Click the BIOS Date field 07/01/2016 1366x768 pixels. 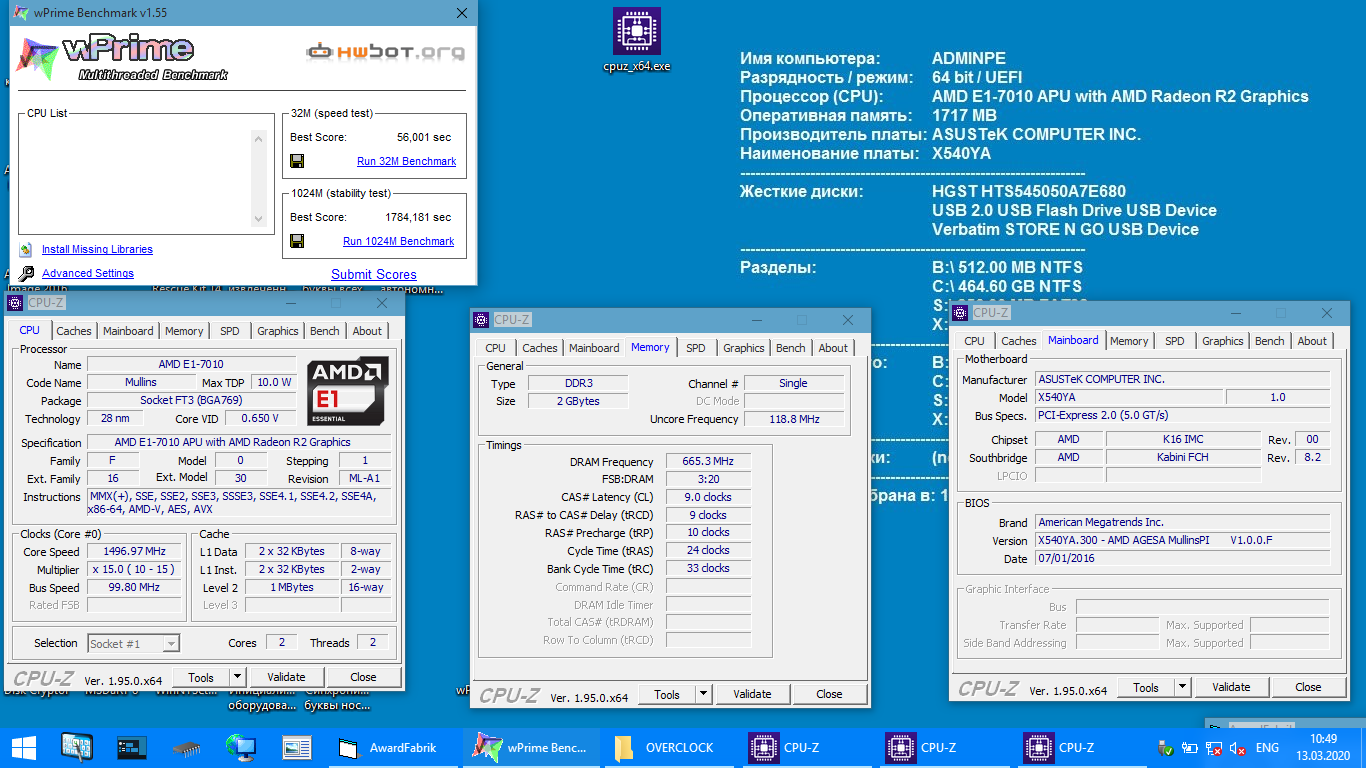coord(1182,559)
